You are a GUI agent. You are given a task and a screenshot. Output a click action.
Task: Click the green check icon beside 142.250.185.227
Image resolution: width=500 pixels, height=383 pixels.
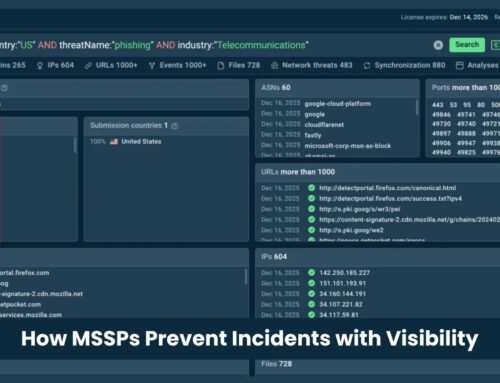click(311, 273)
